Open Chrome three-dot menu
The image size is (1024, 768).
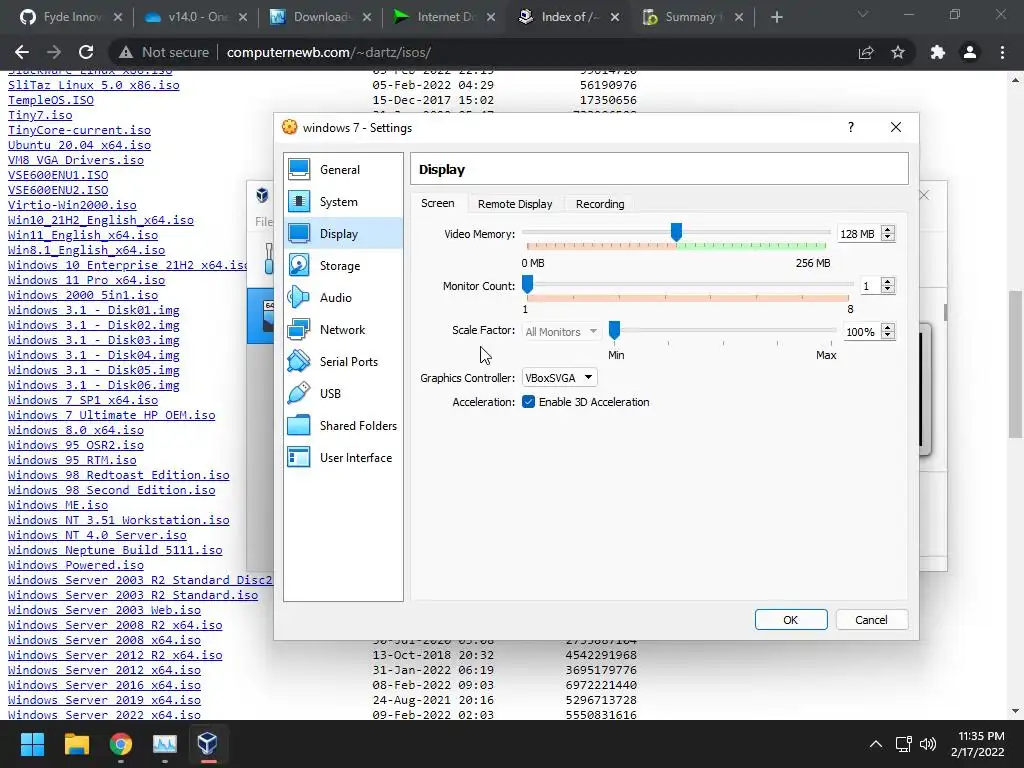point(1002,52)
